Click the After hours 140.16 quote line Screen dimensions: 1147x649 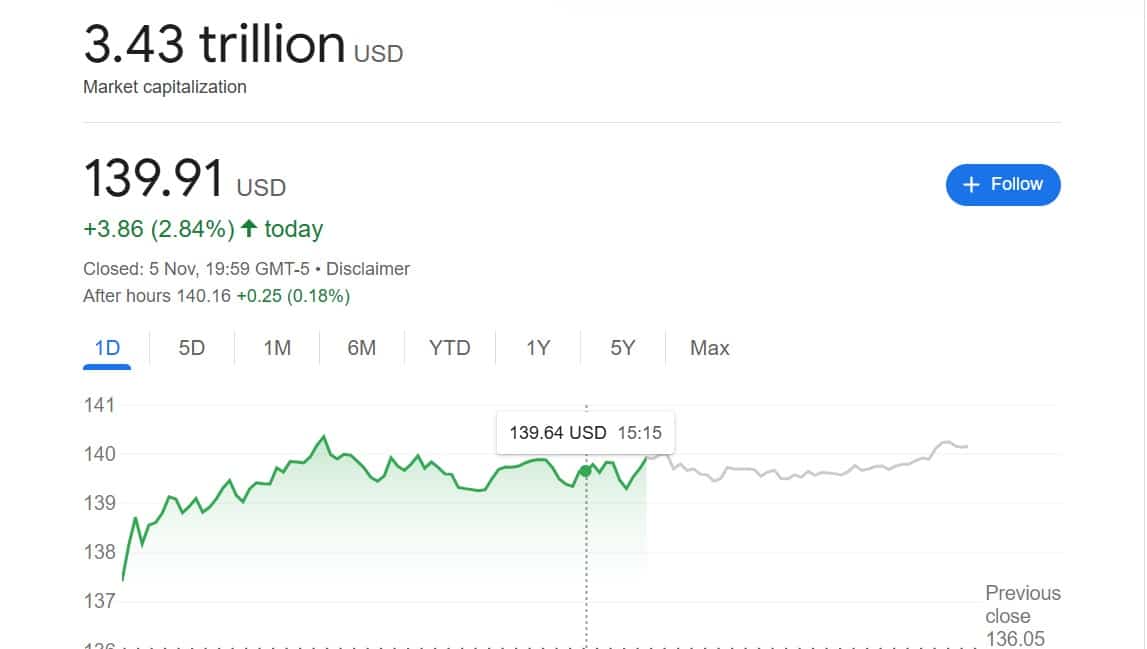tap(216, 296)
